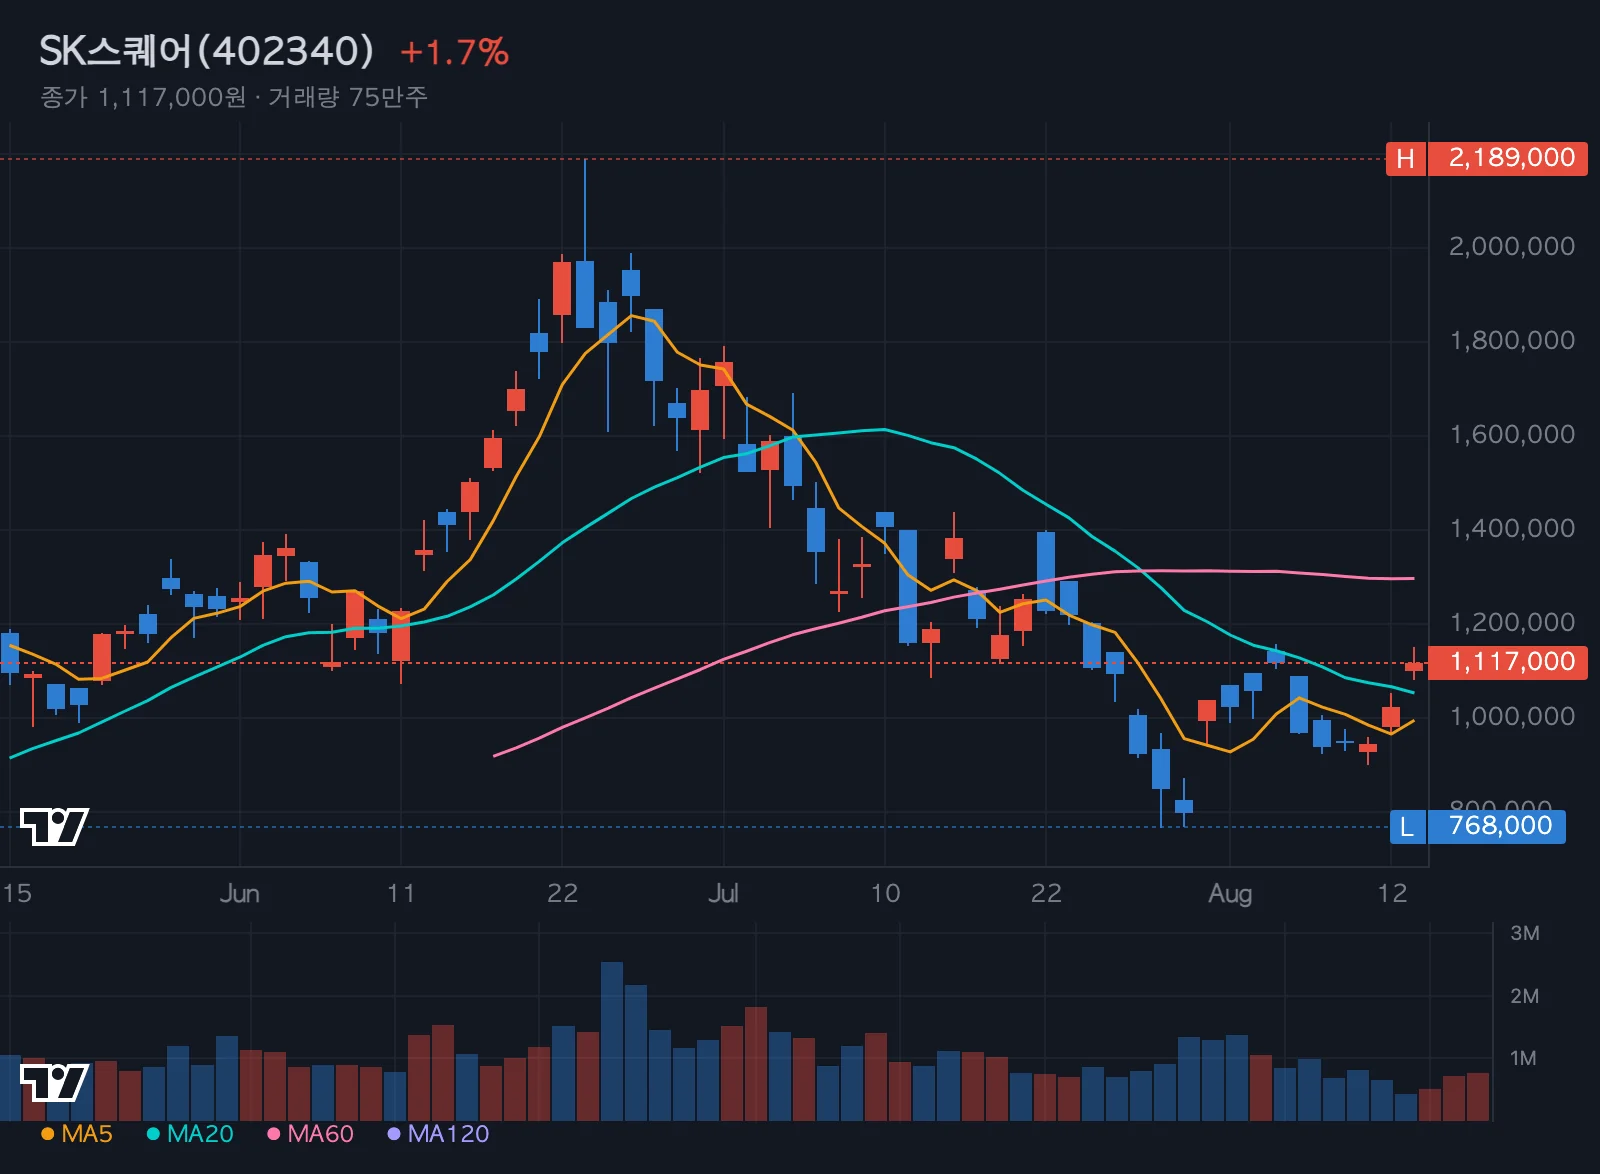Click the stock title SK스퀘어(402340)

[206, 51]
